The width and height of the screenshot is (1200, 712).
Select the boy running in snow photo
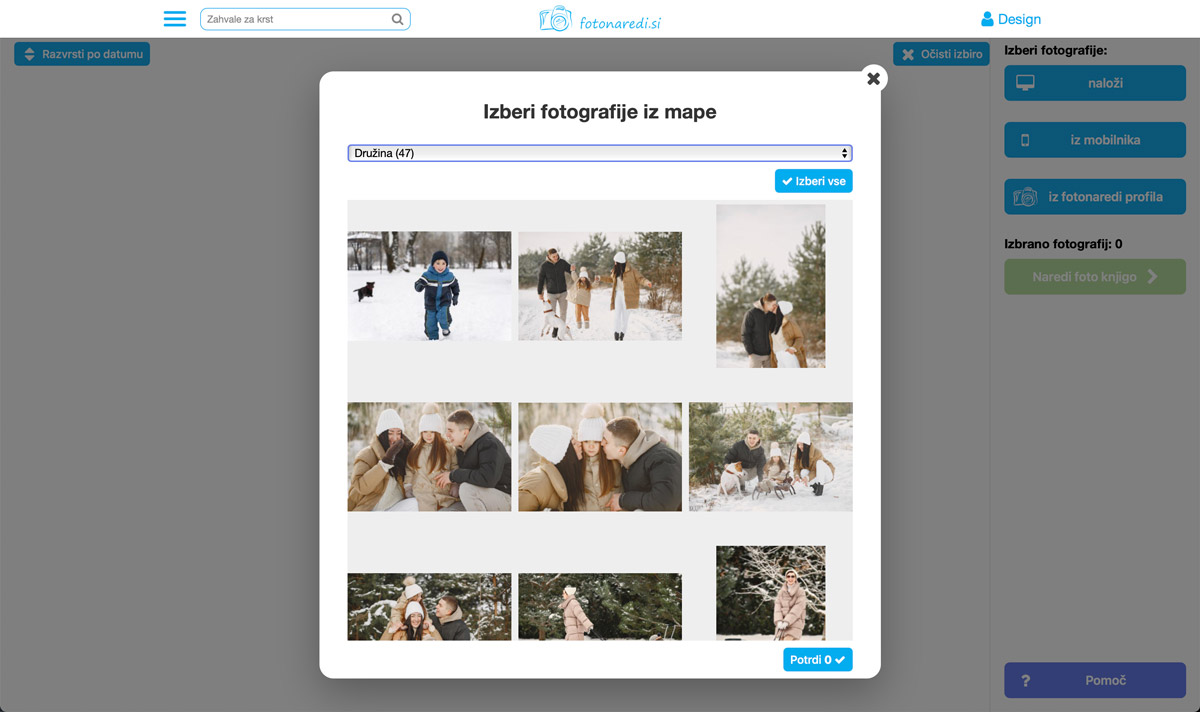(429, 286)
